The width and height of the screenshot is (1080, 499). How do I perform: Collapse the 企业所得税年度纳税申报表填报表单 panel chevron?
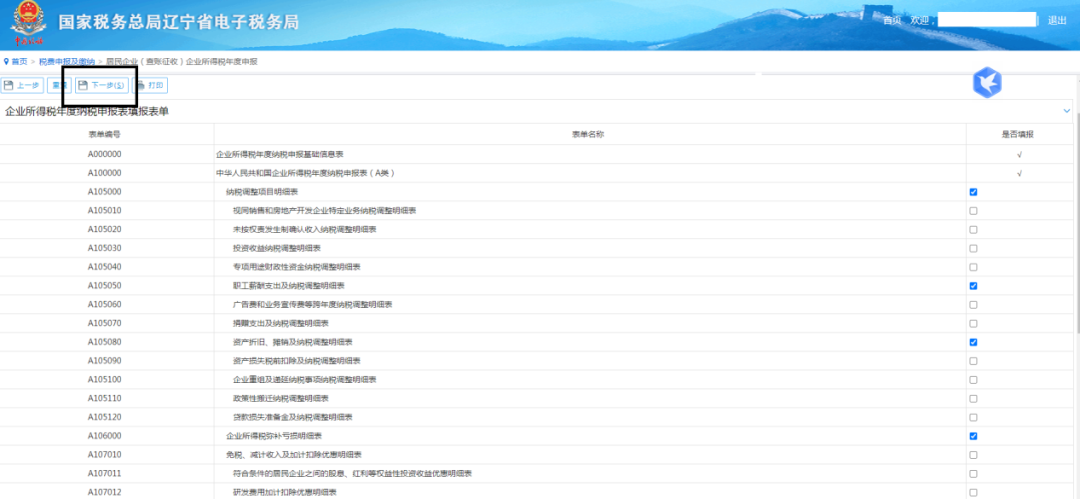pyautogui.click(x=1066, y=111)
